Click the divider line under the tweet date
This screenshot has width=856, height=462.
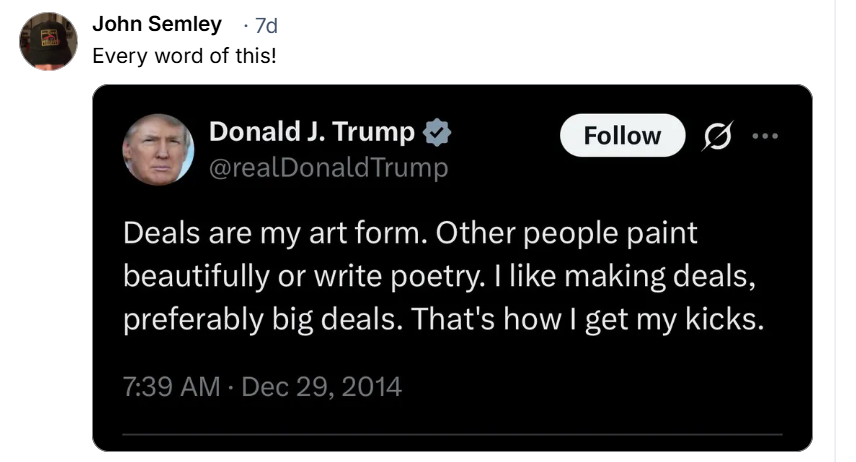(x=452, y=434)
